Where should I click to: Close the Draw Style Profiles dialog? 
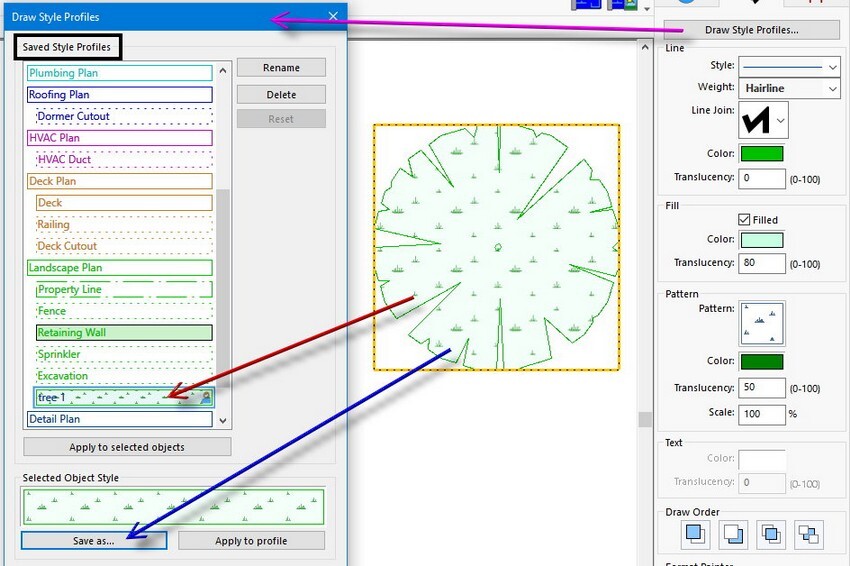pyautogui.click(x=333, y=16)
